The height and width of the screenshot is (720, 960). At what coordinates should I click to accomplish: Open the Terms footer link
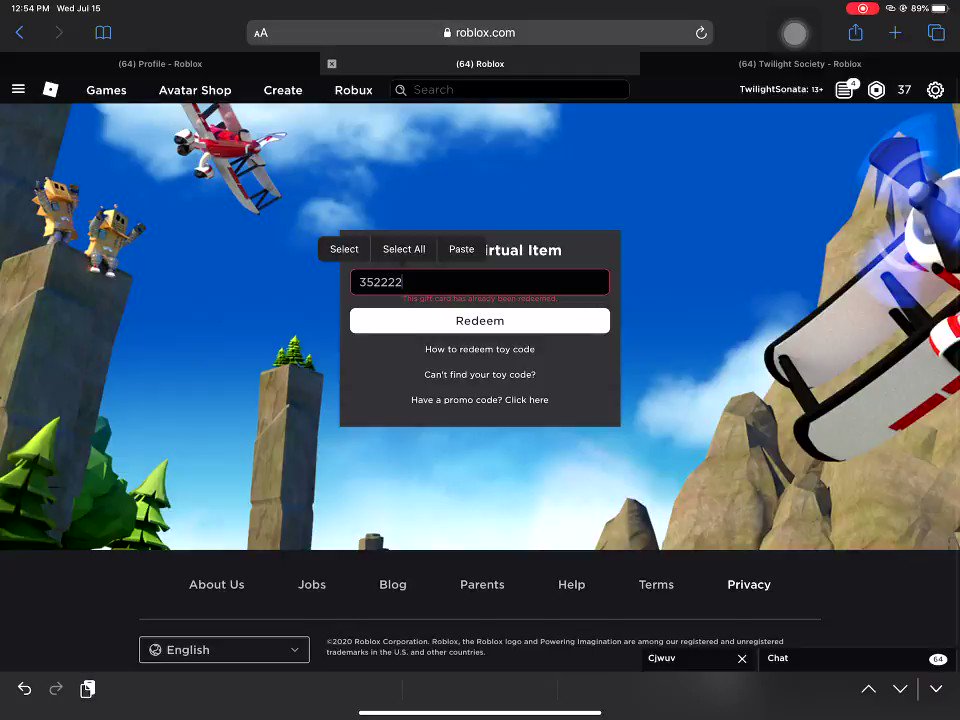[656, 585]
